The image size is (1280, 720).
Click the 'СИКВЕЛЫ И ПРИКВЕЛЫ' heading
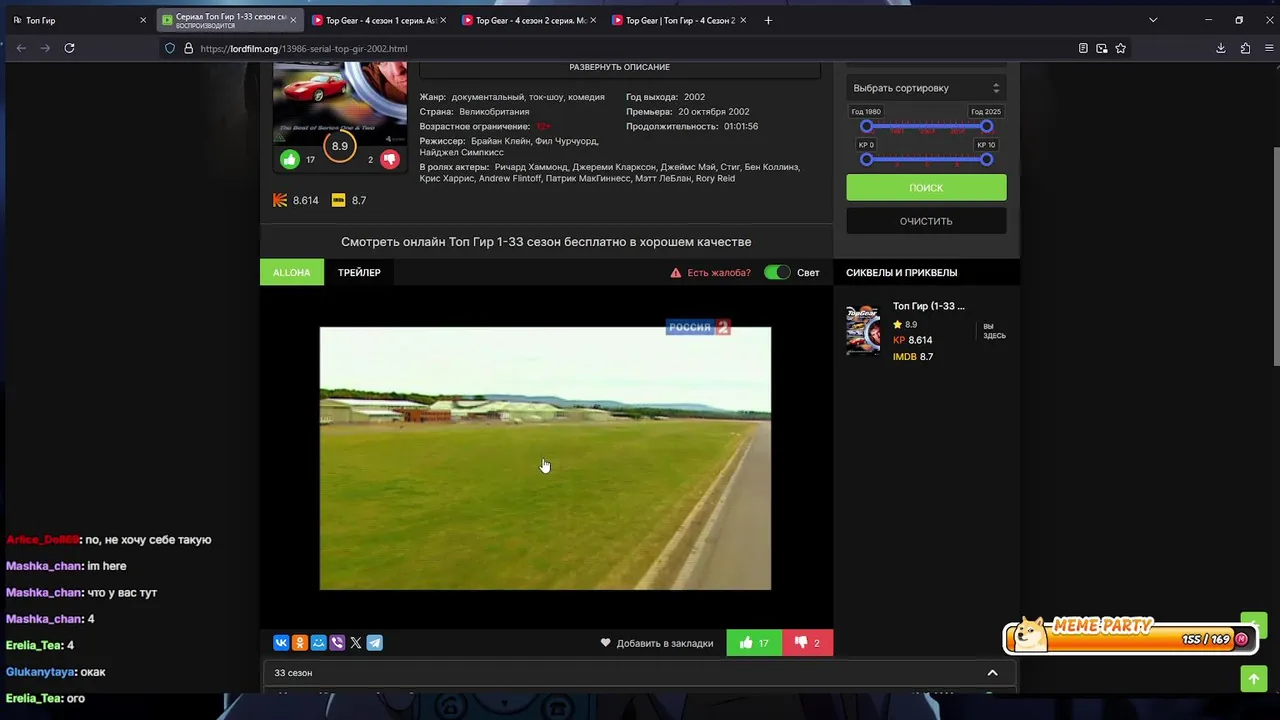coord(902,272)
